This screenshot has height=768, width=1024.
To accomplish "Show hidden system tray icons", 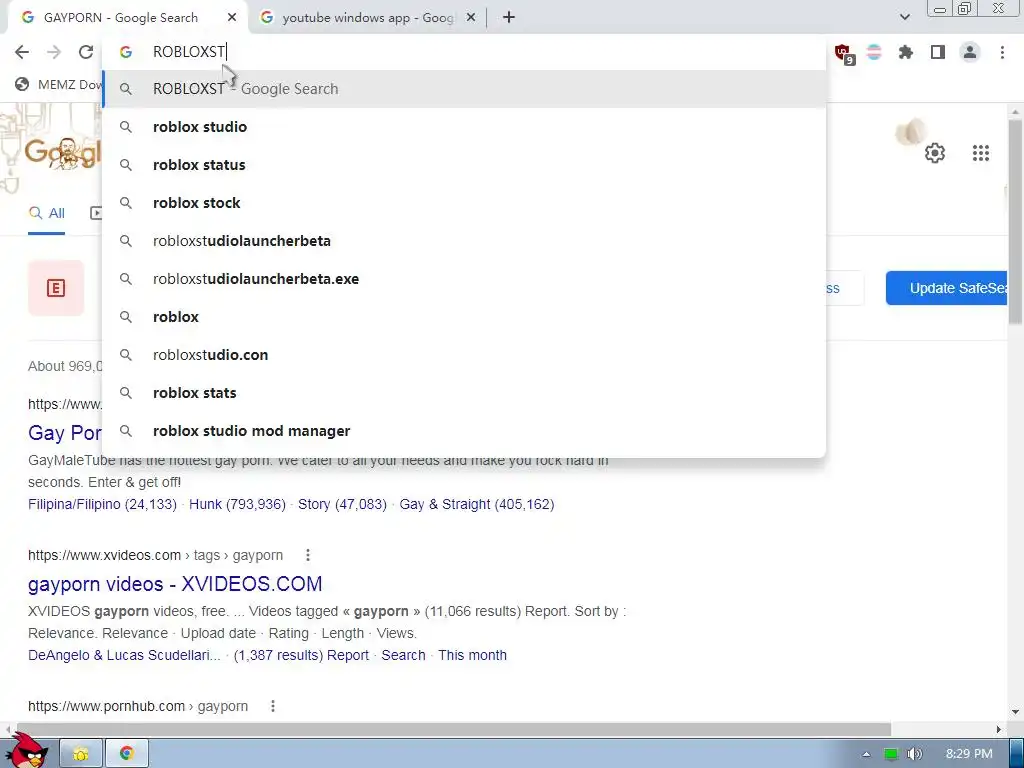I will [x=866, y=754].
